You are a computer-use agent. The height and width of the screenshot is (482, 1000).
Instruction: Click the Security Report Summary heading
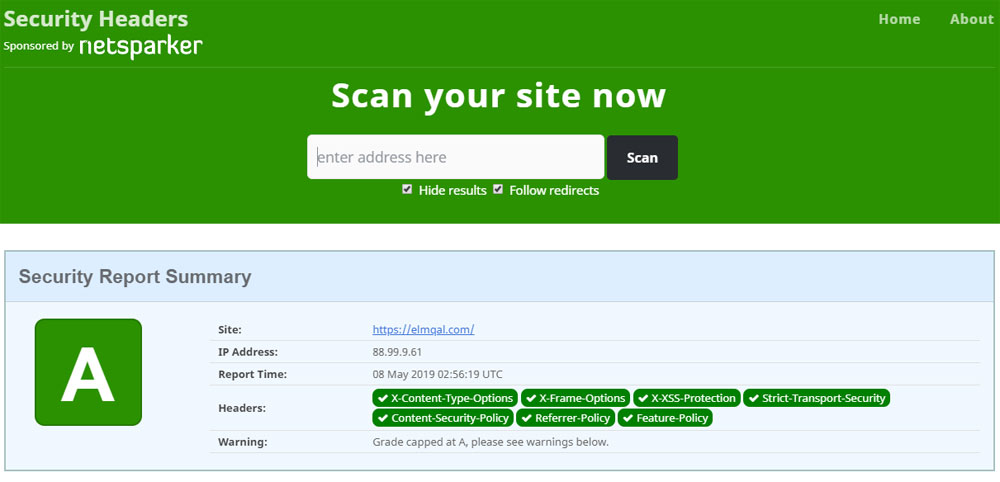(x=135, y=277)
